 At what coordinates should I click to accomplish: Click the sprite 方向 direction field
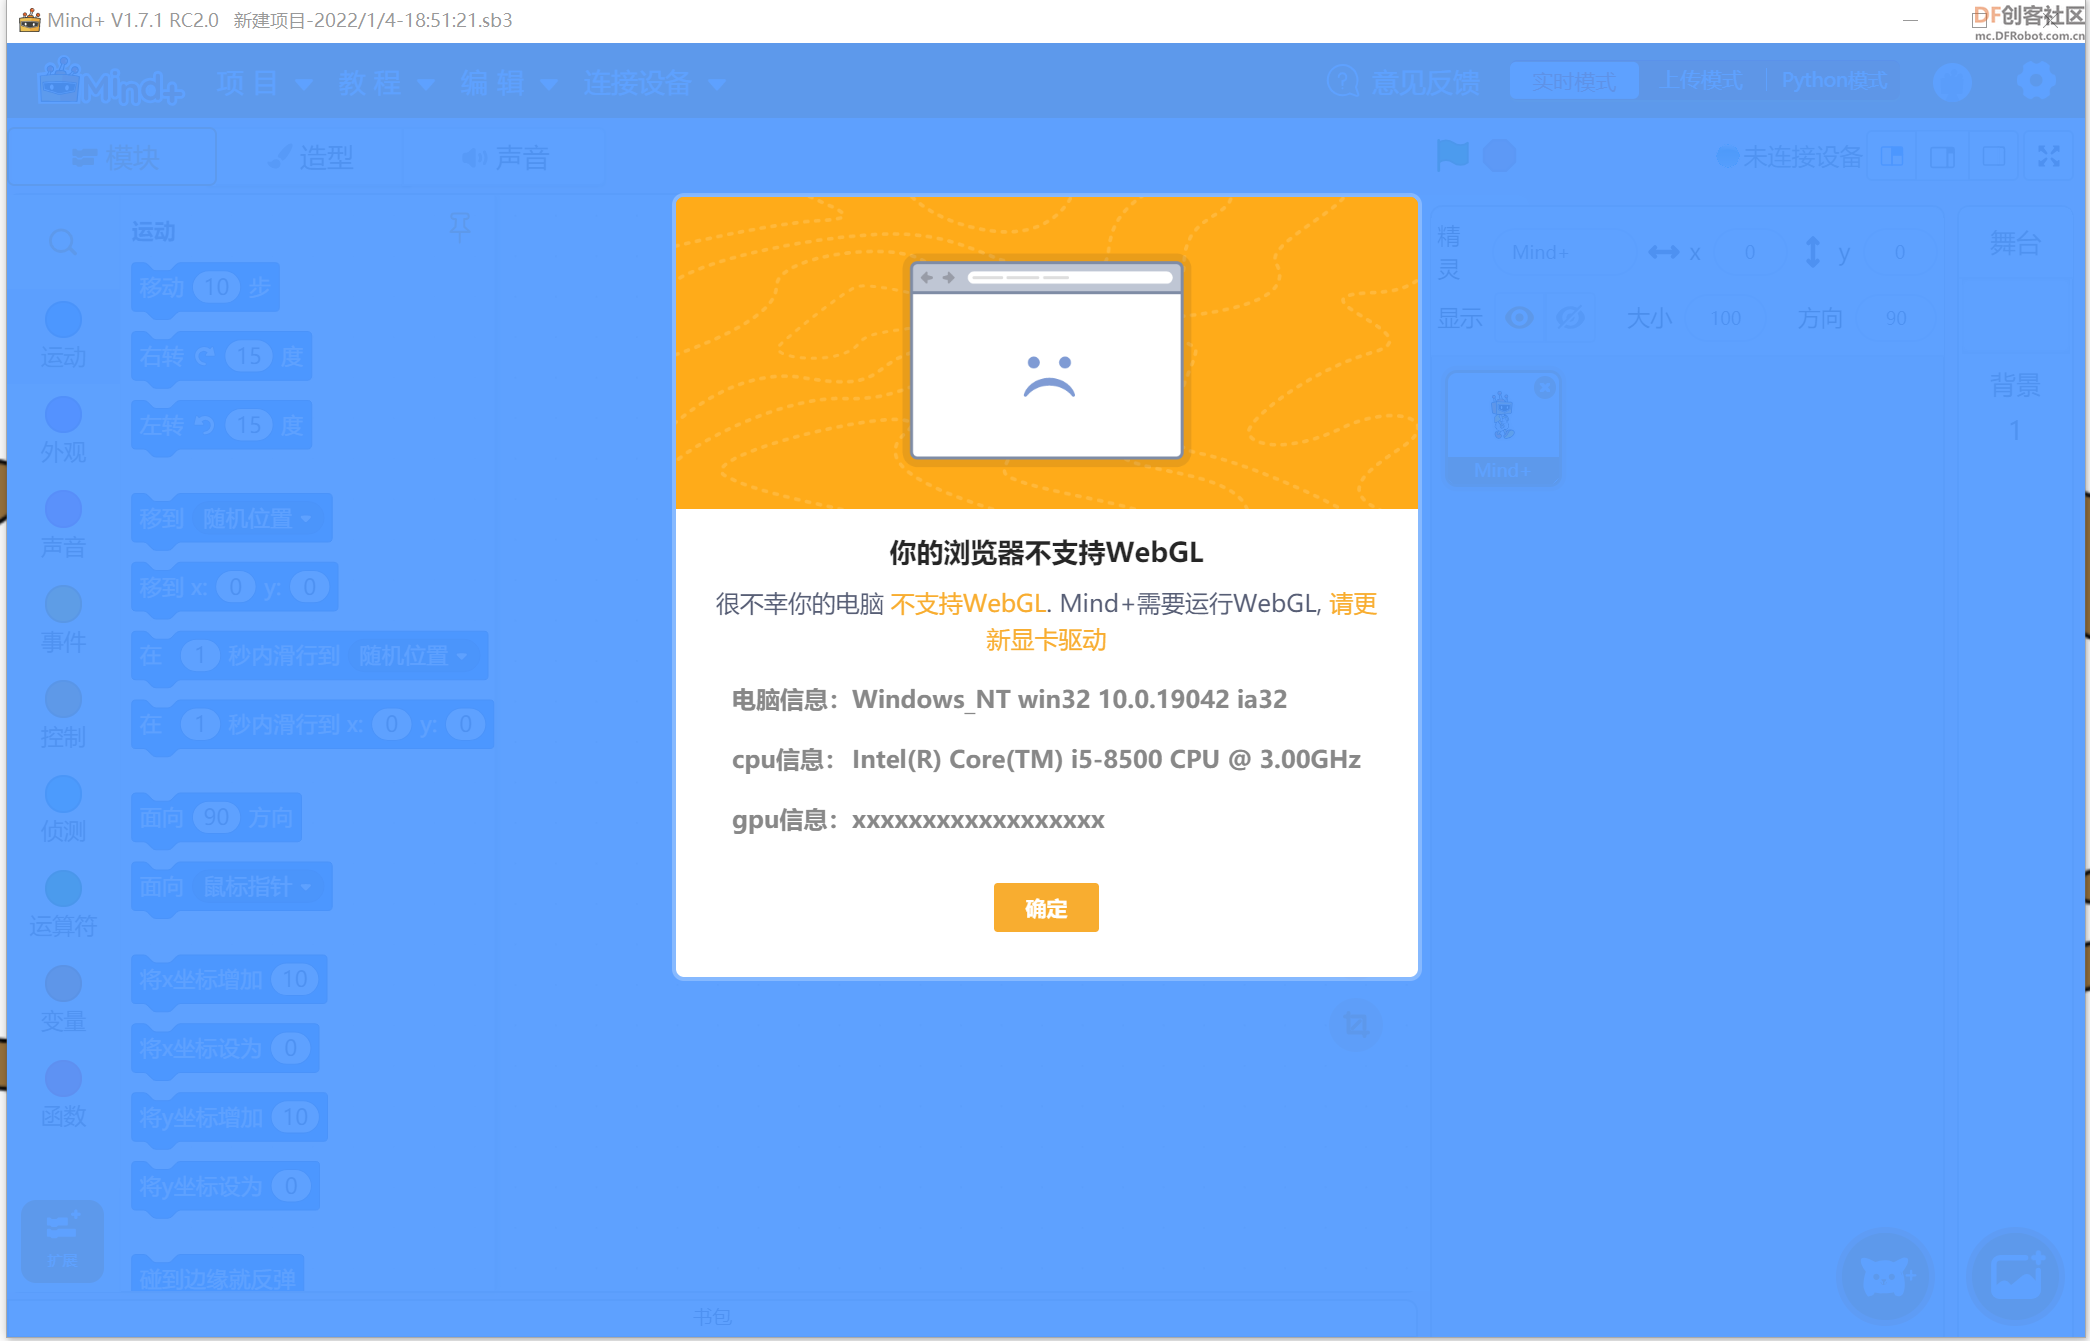(1896, 318)
